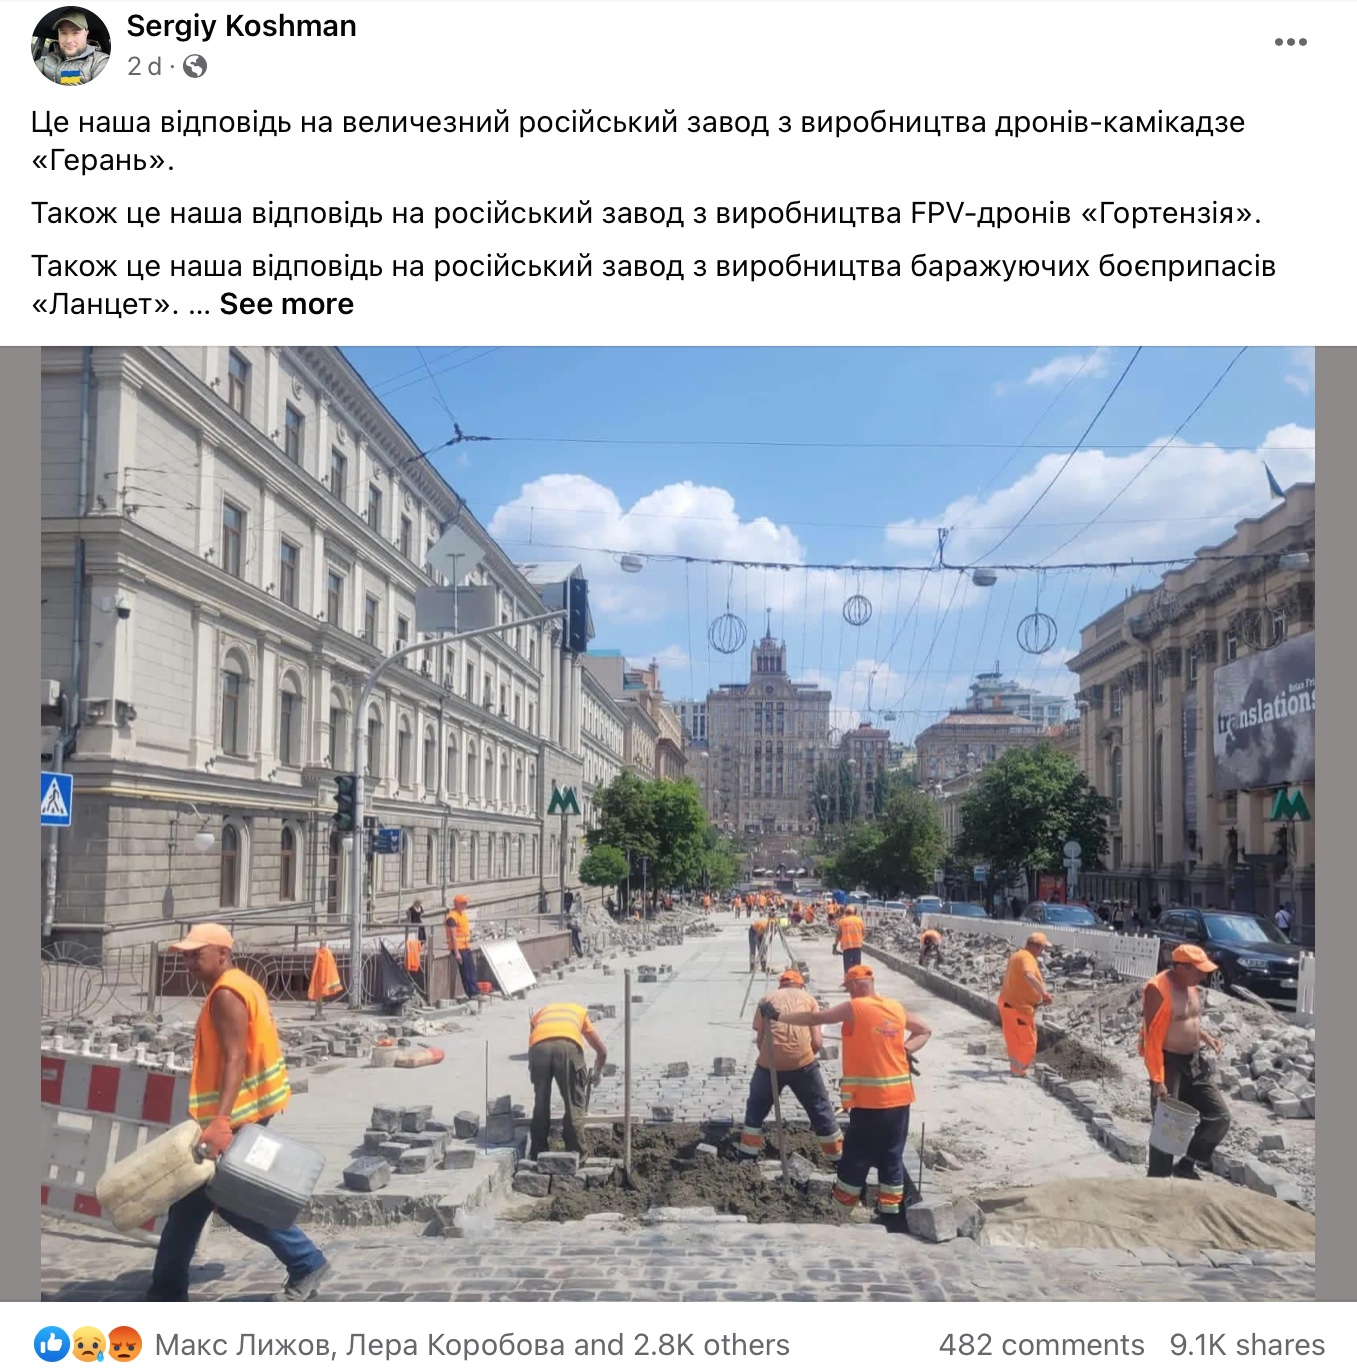
Task: Open the Sergiy Koshman profile name link
Action: [x=241, y=26]
